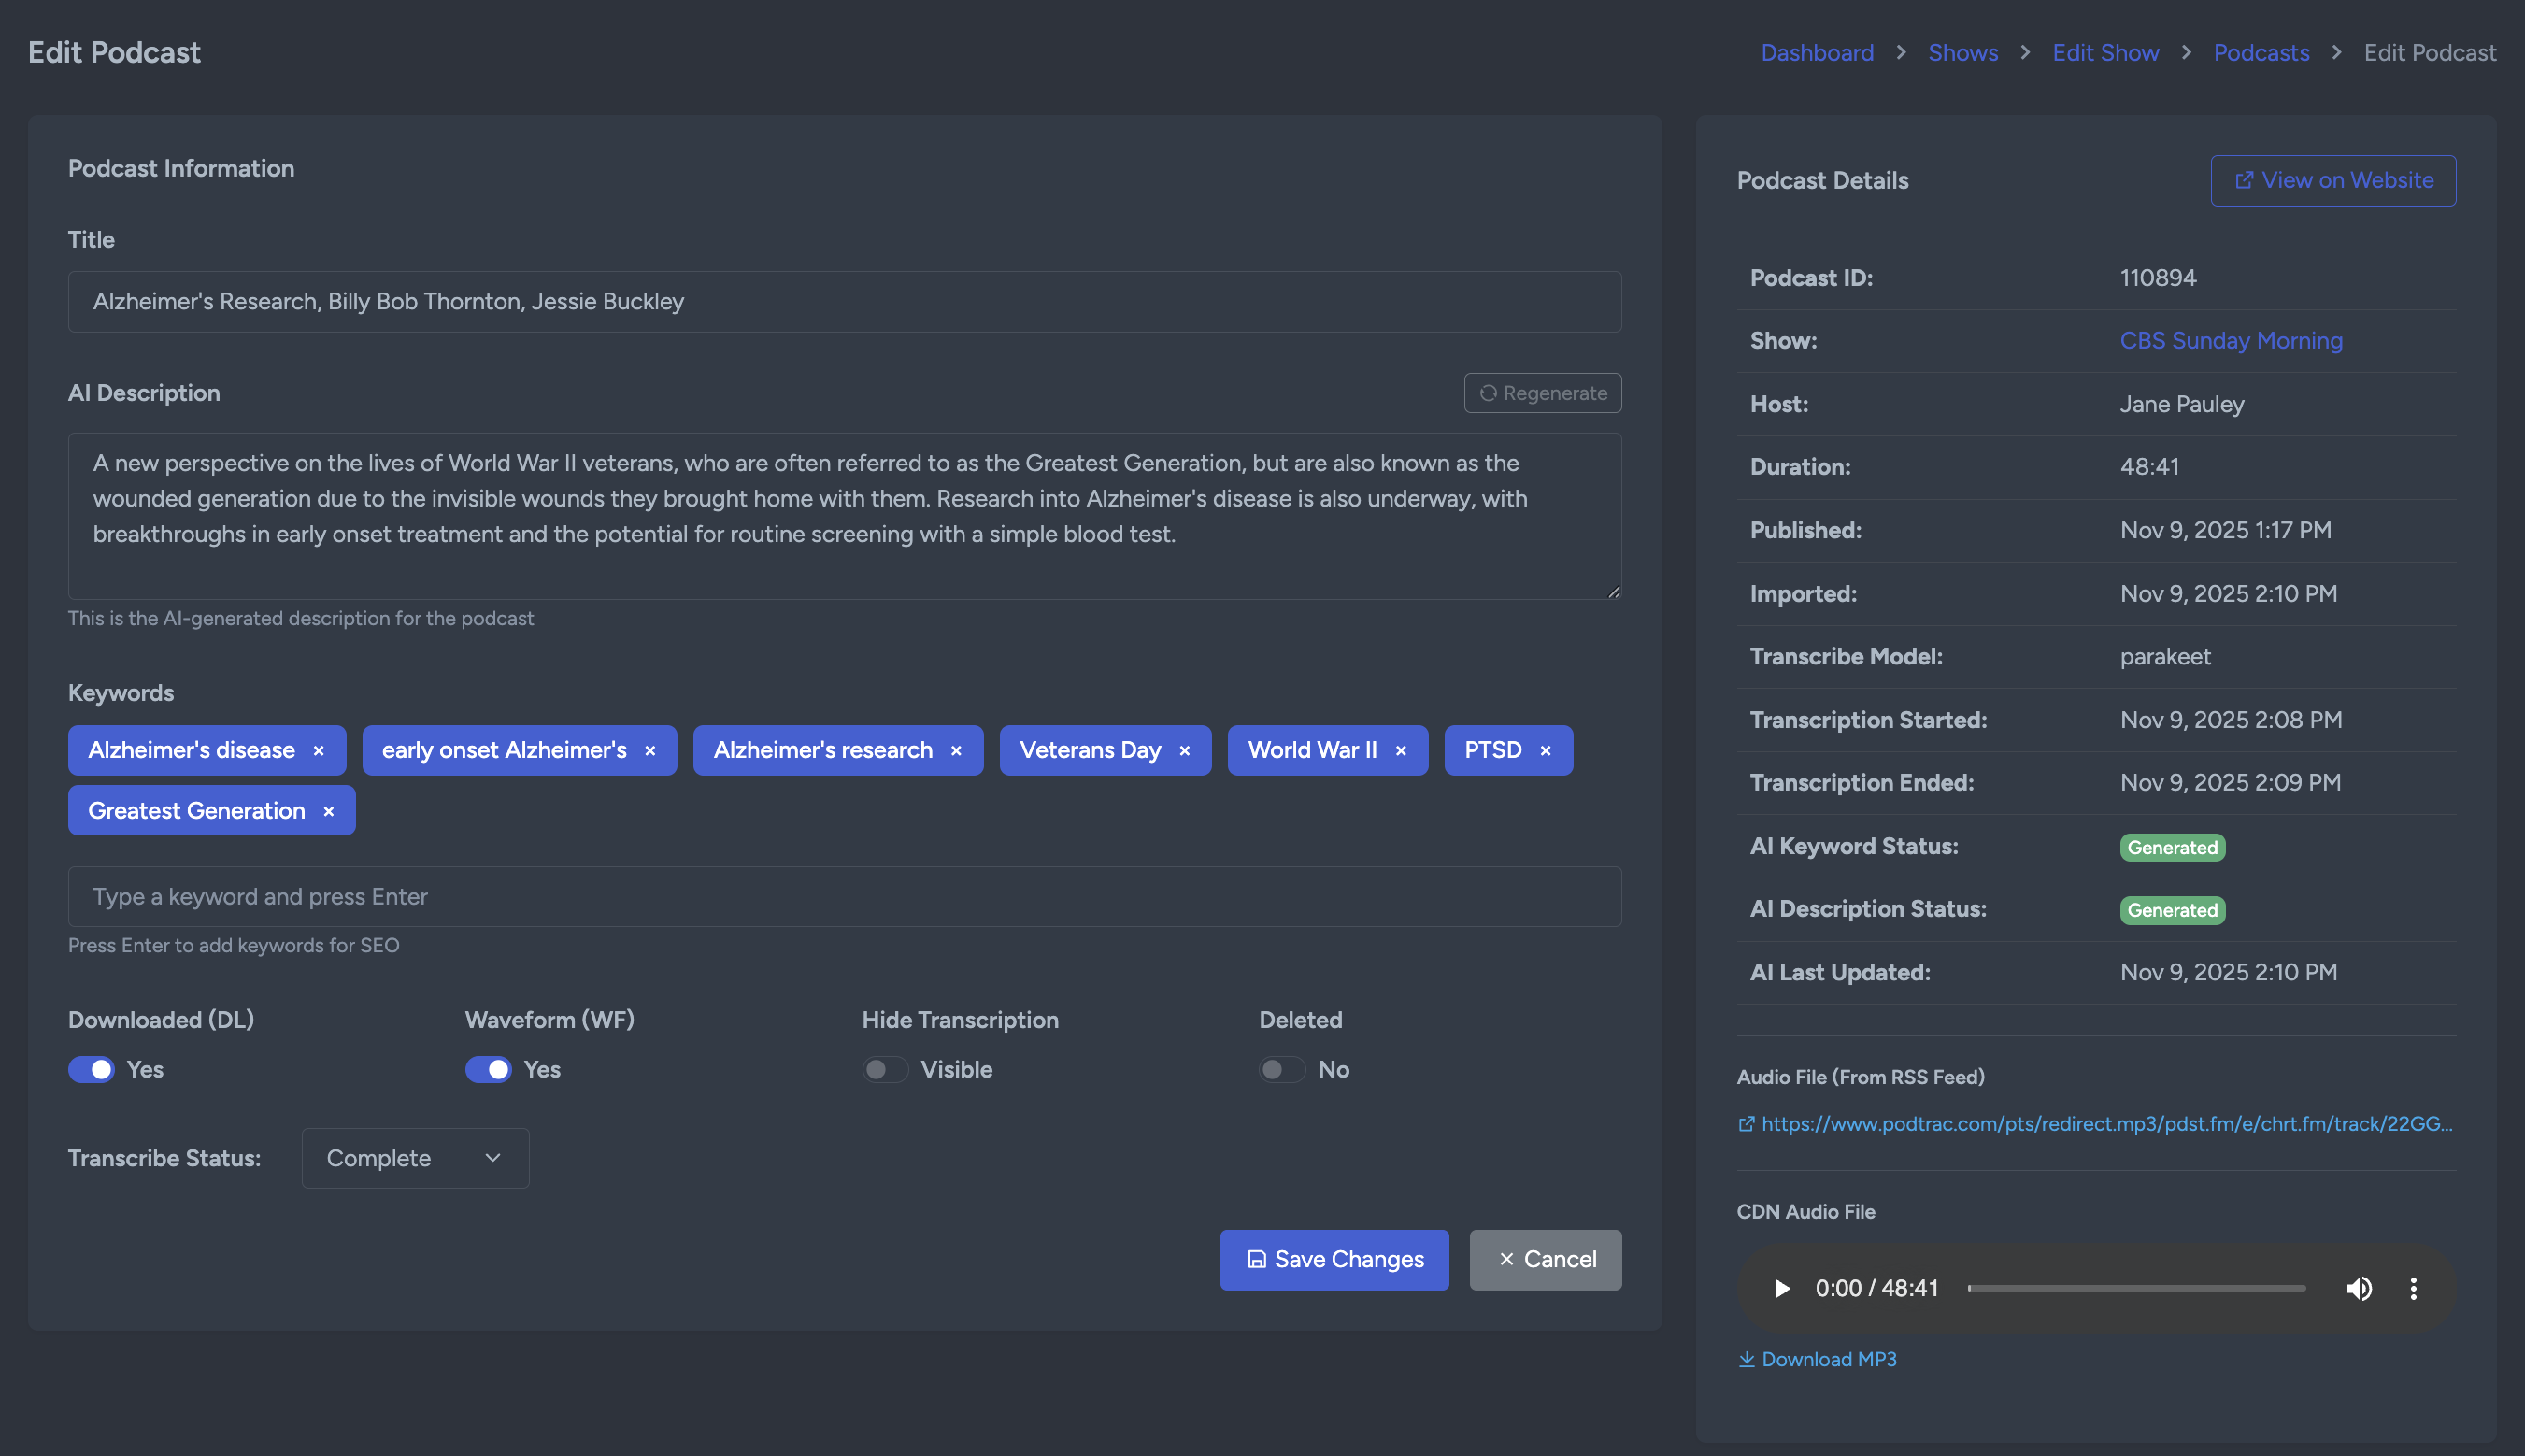This screenshot has height=1456, width=2525.
Task: Delete the Greatest Generation keyword tag
Action: (328, 811)
